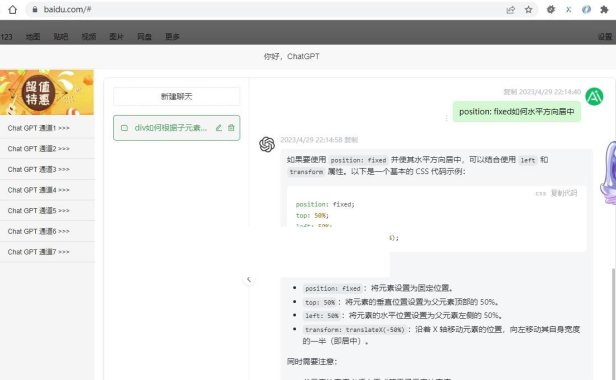Click the 'left: 50%' explanation bullet
Image resolution: width=616 pixels, height=380 pixels.
pos(403,316)
